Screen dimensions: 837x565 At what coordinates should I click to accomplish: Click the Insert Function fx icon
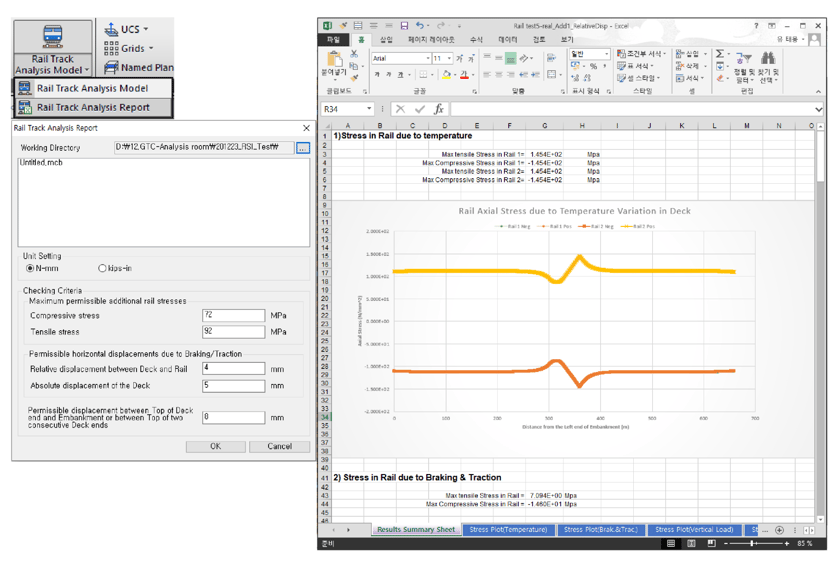[438, 109]
